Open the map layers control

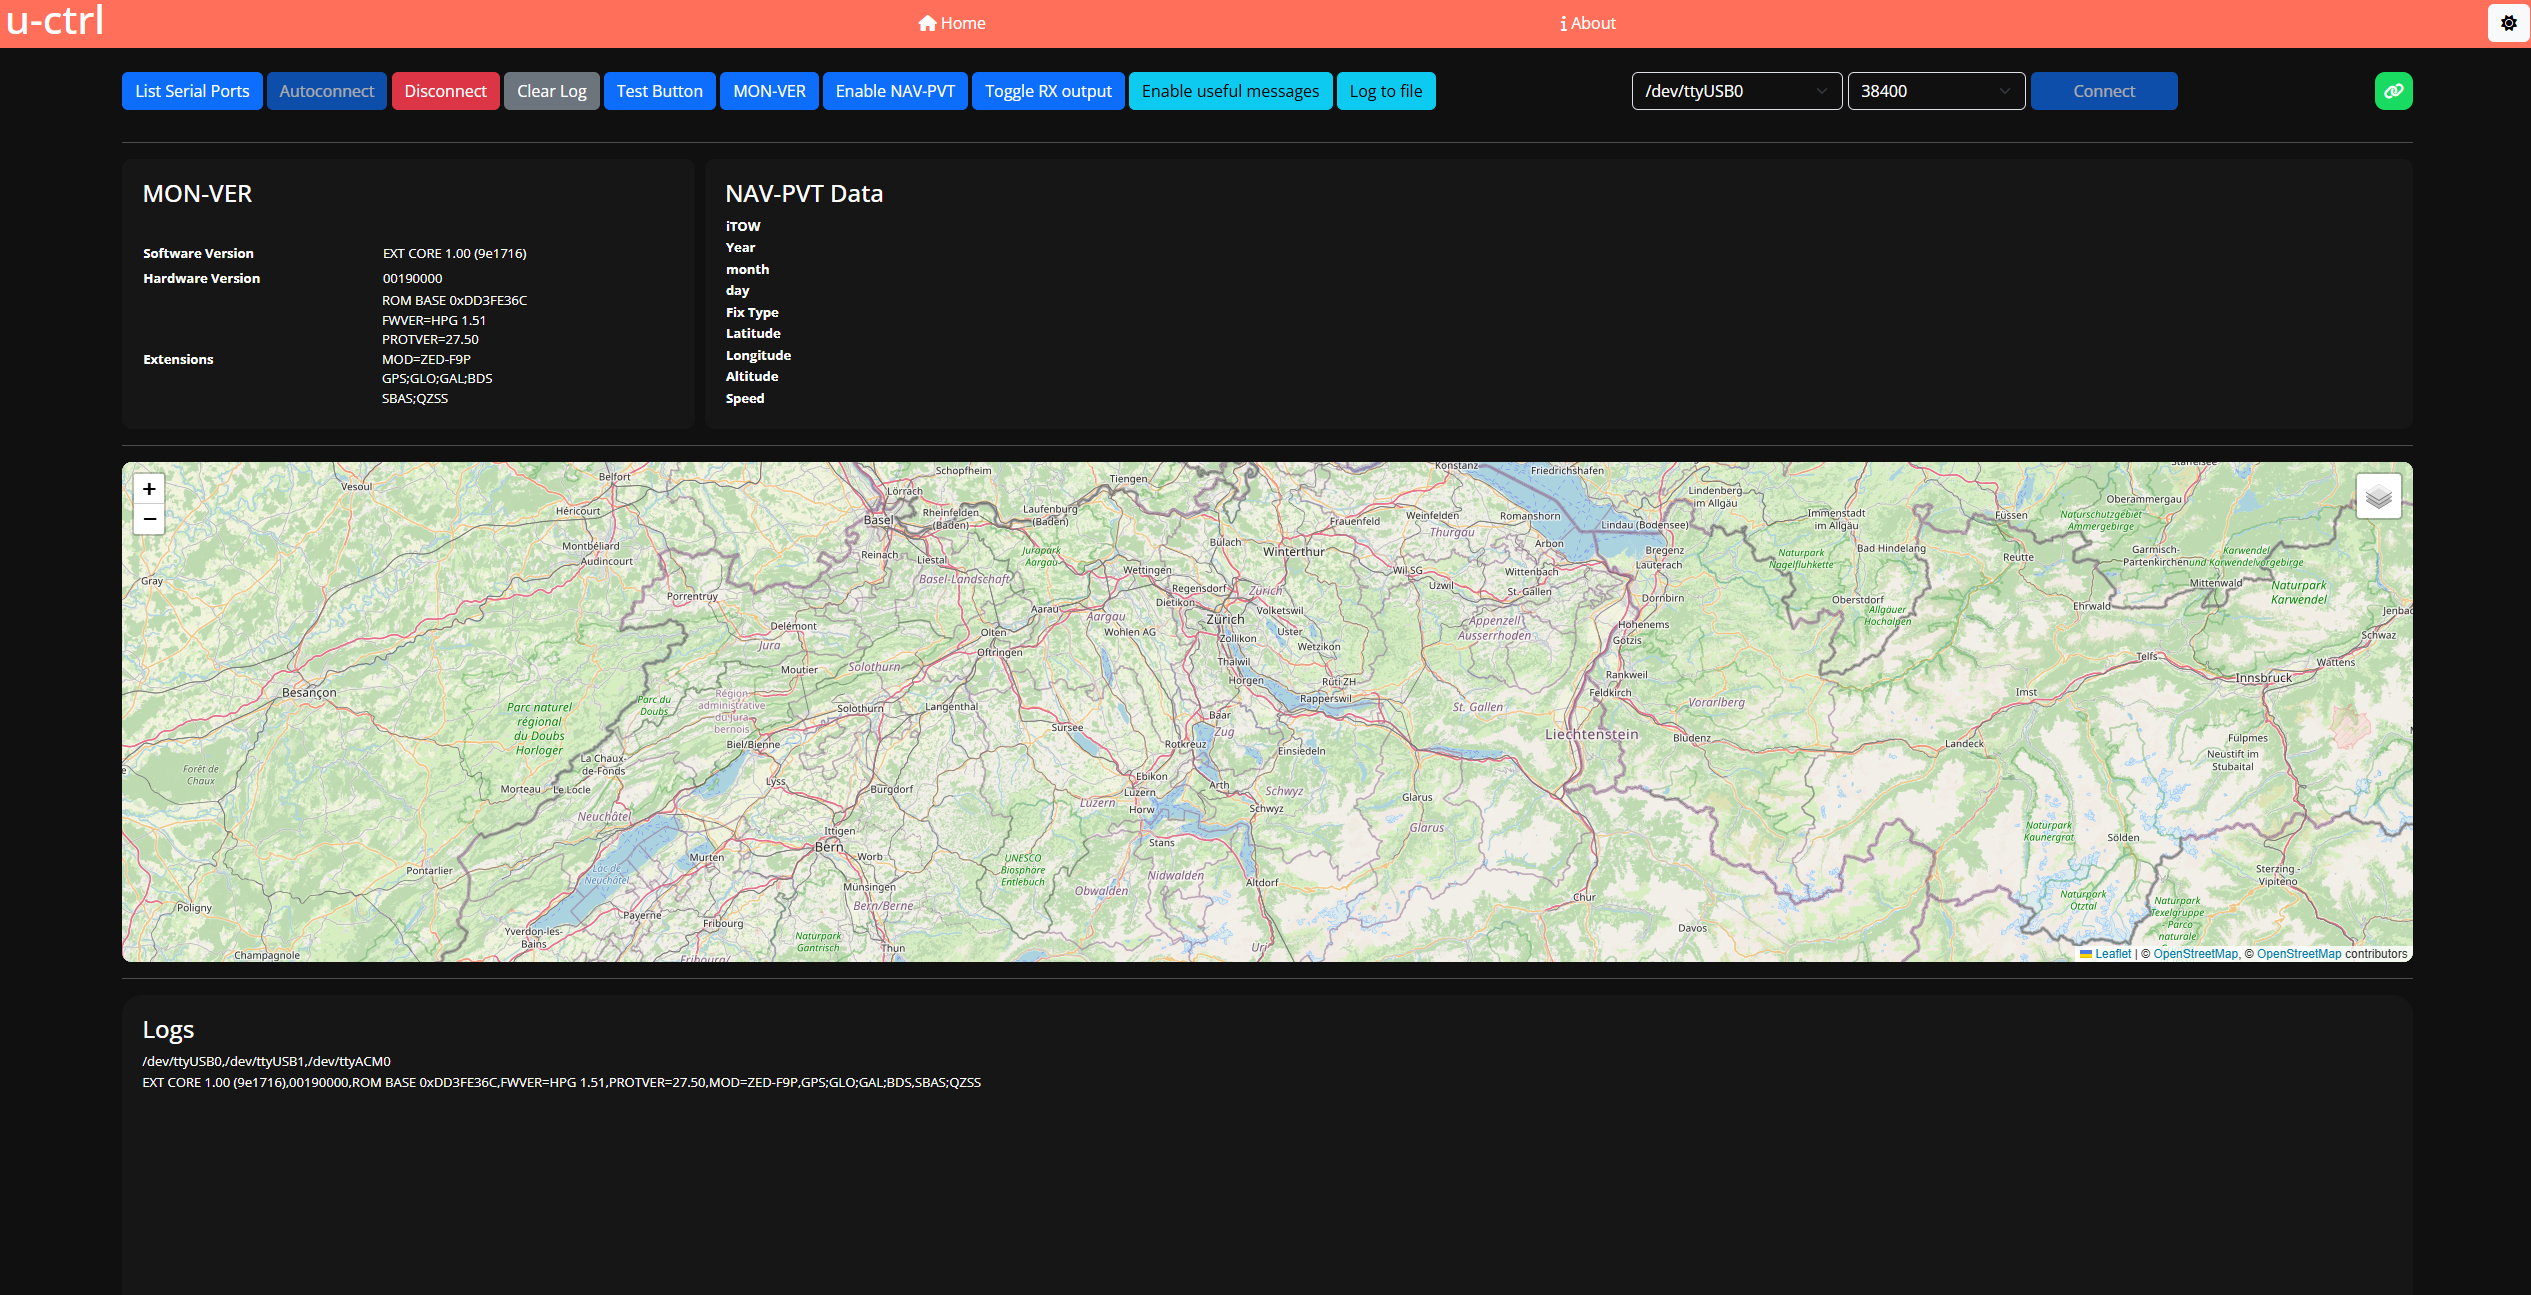pos(2378,496)
